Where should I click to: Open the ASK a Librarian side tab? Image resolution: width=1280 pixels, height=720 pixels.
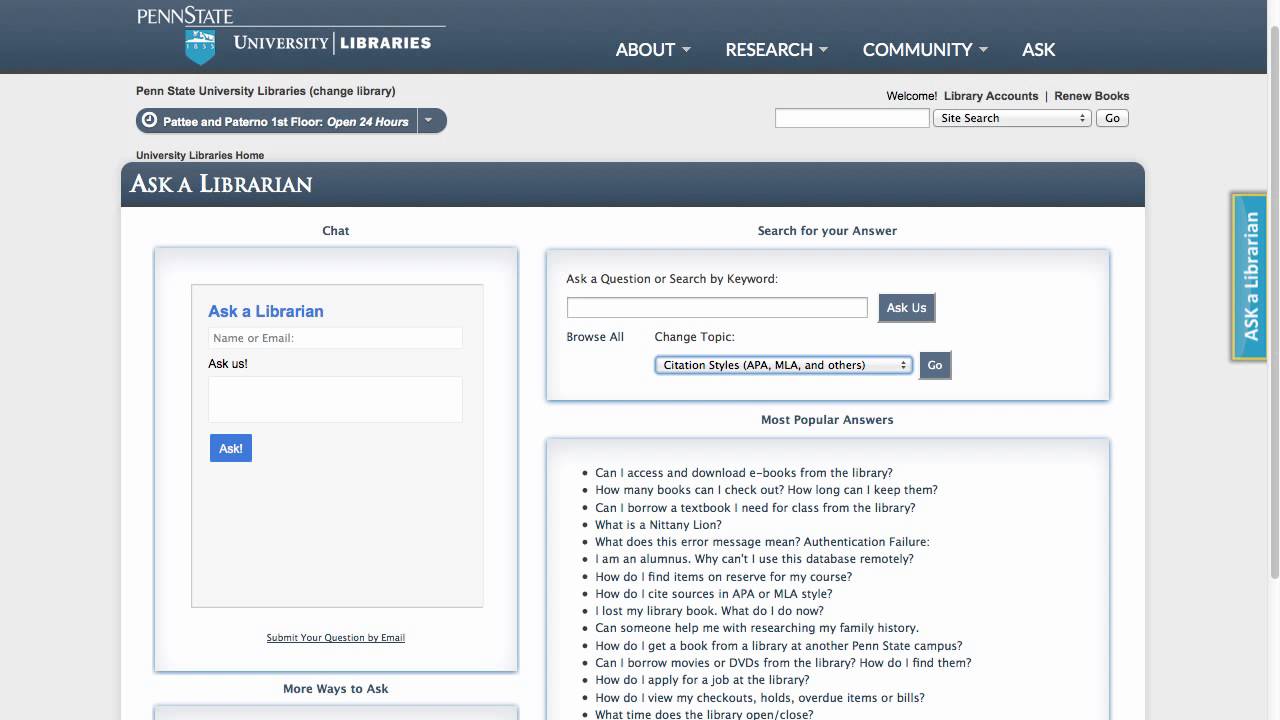[1250, 276]
